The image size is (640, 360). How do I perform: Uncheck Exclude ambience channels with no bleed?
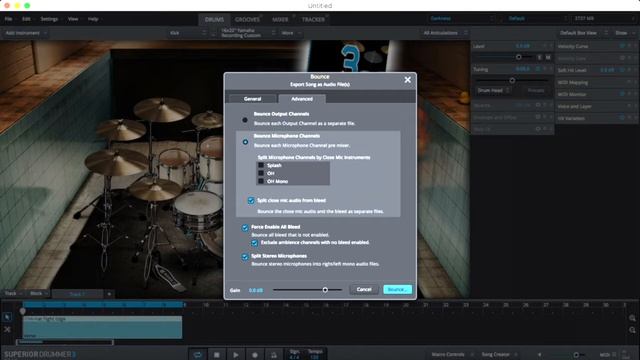click(255, 243)
